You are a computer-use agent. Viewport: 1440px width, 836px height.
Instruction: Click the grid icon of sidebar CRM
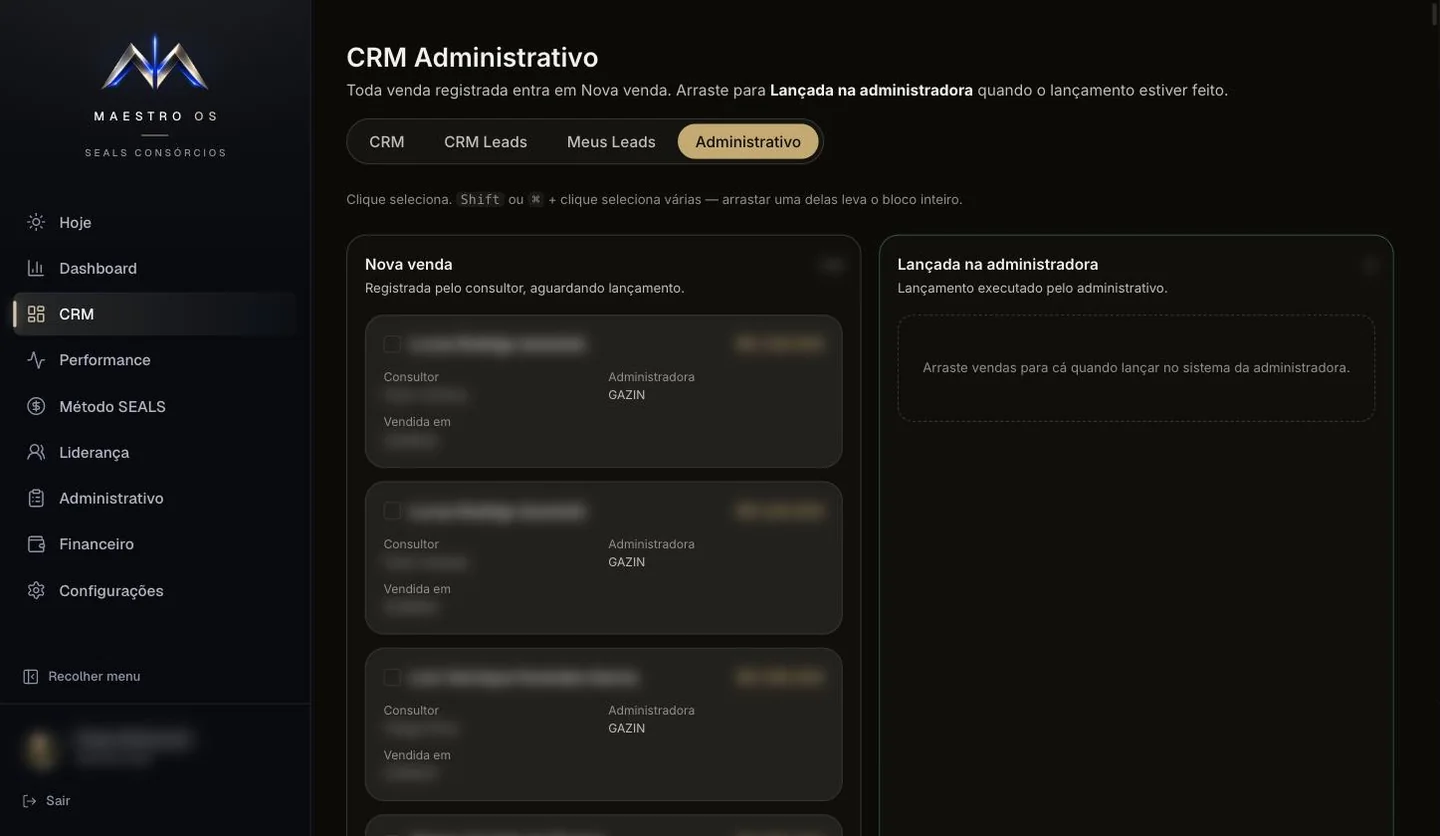pos(36,314)
